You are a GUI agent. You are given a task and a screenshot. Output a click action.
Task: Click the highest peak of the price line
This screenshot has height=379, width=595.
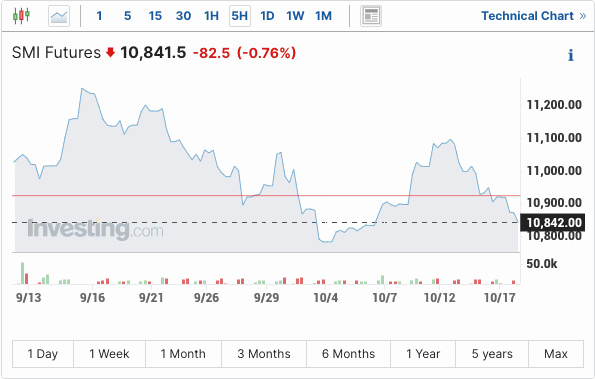pyautogui.click(x=82, y=89)
